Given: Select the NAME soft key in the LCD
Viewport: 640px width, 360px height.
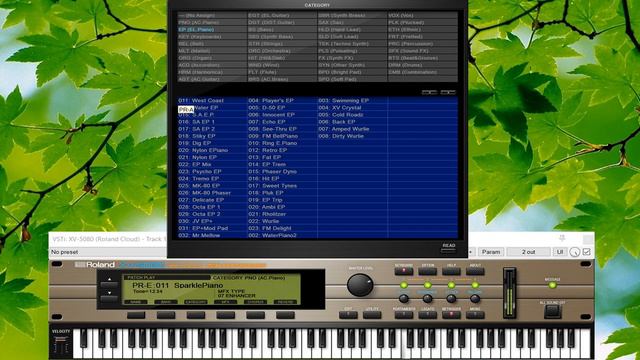Looking at the screenshot, I should click(x=136, y=302).
